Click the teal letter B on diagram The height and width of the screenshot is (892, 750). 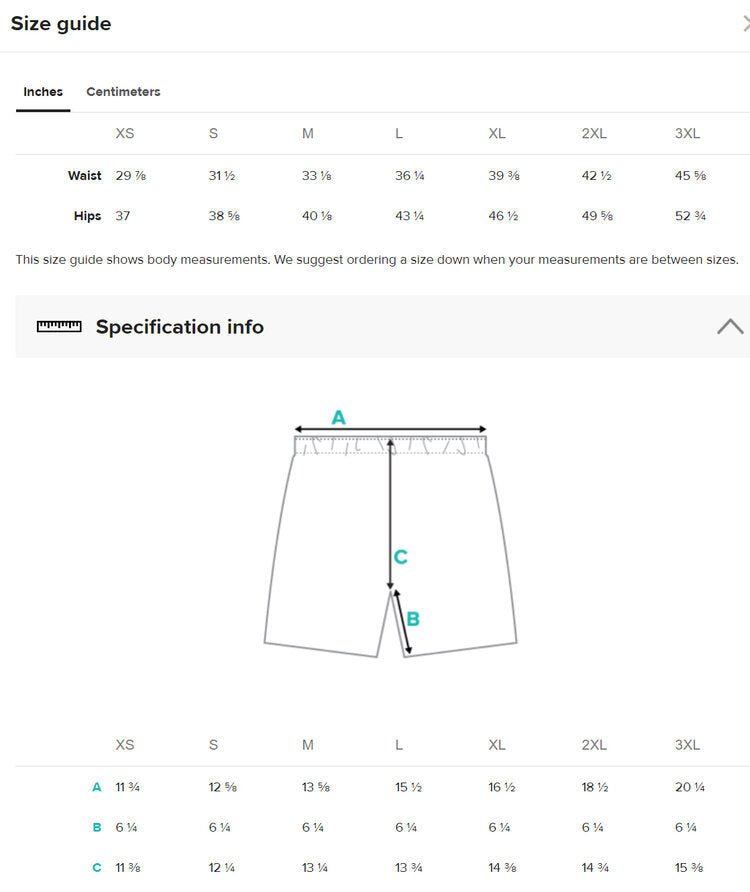coord(412,619)
